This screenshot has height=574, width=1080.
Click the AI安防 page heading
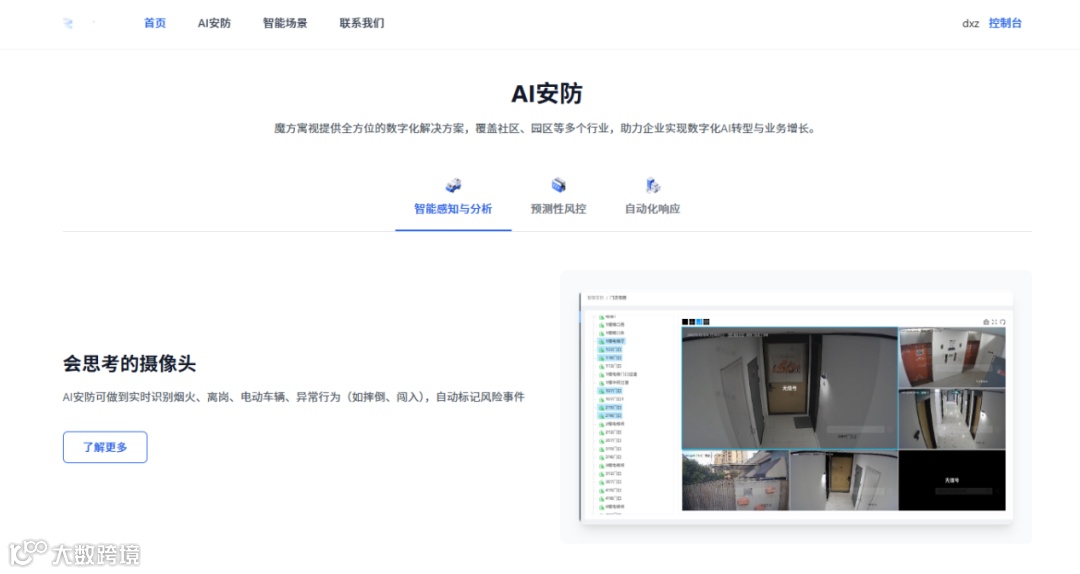(547, 94)
